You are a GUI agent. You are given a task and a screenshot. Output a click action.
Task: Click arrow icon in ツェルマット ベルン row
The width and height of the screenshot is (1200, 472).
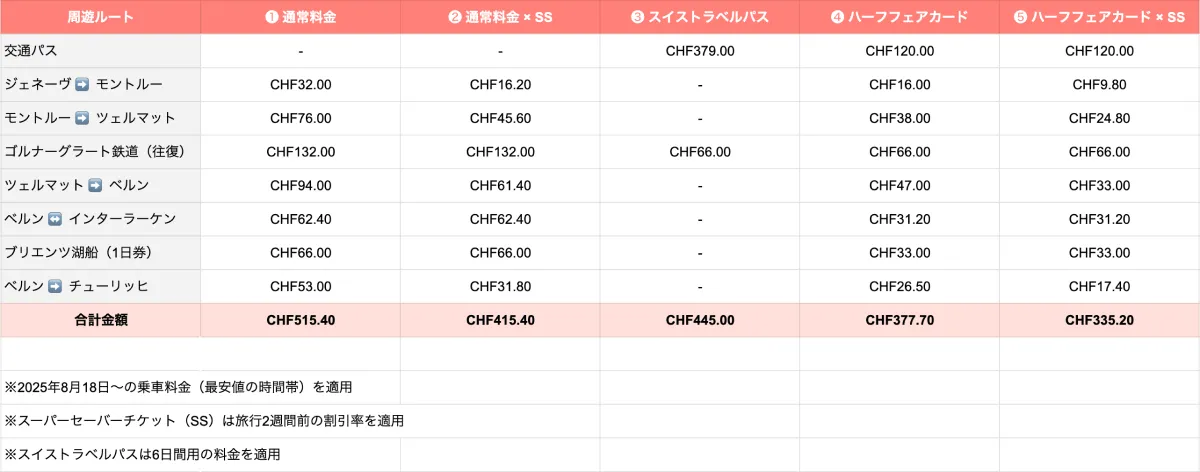tap(96, 185)
